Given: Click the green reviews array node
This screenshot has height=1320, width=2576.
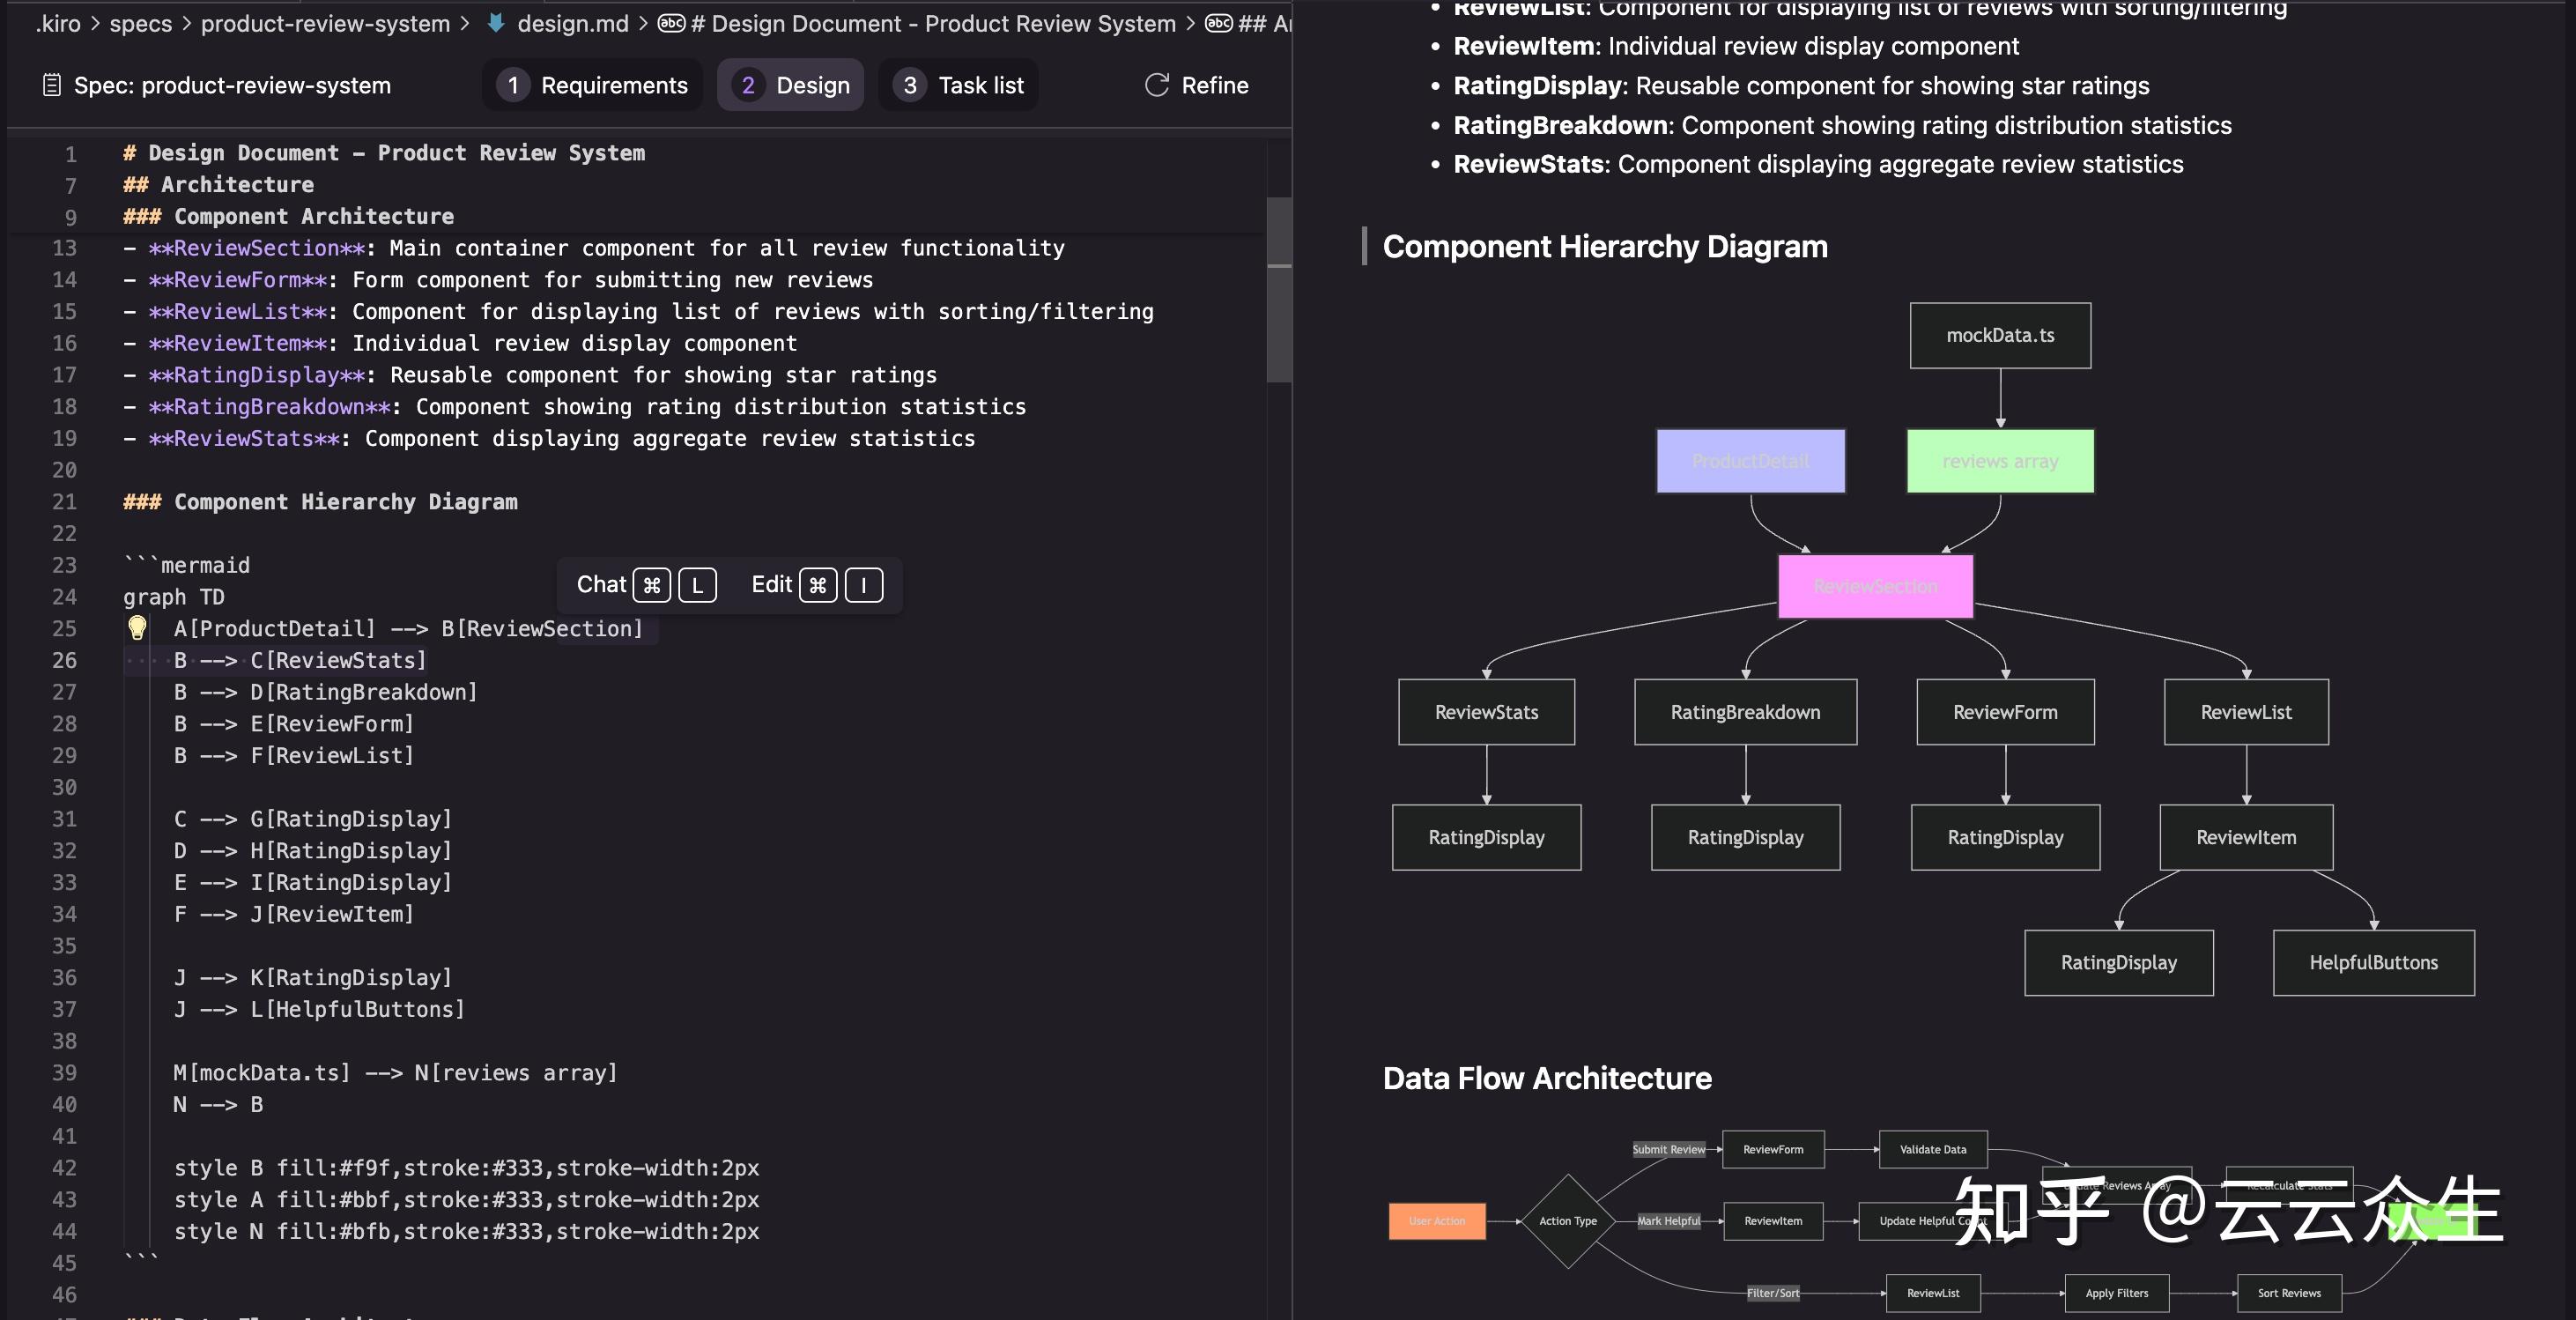Looking at the screenshot, I should tap(2000, 461).
